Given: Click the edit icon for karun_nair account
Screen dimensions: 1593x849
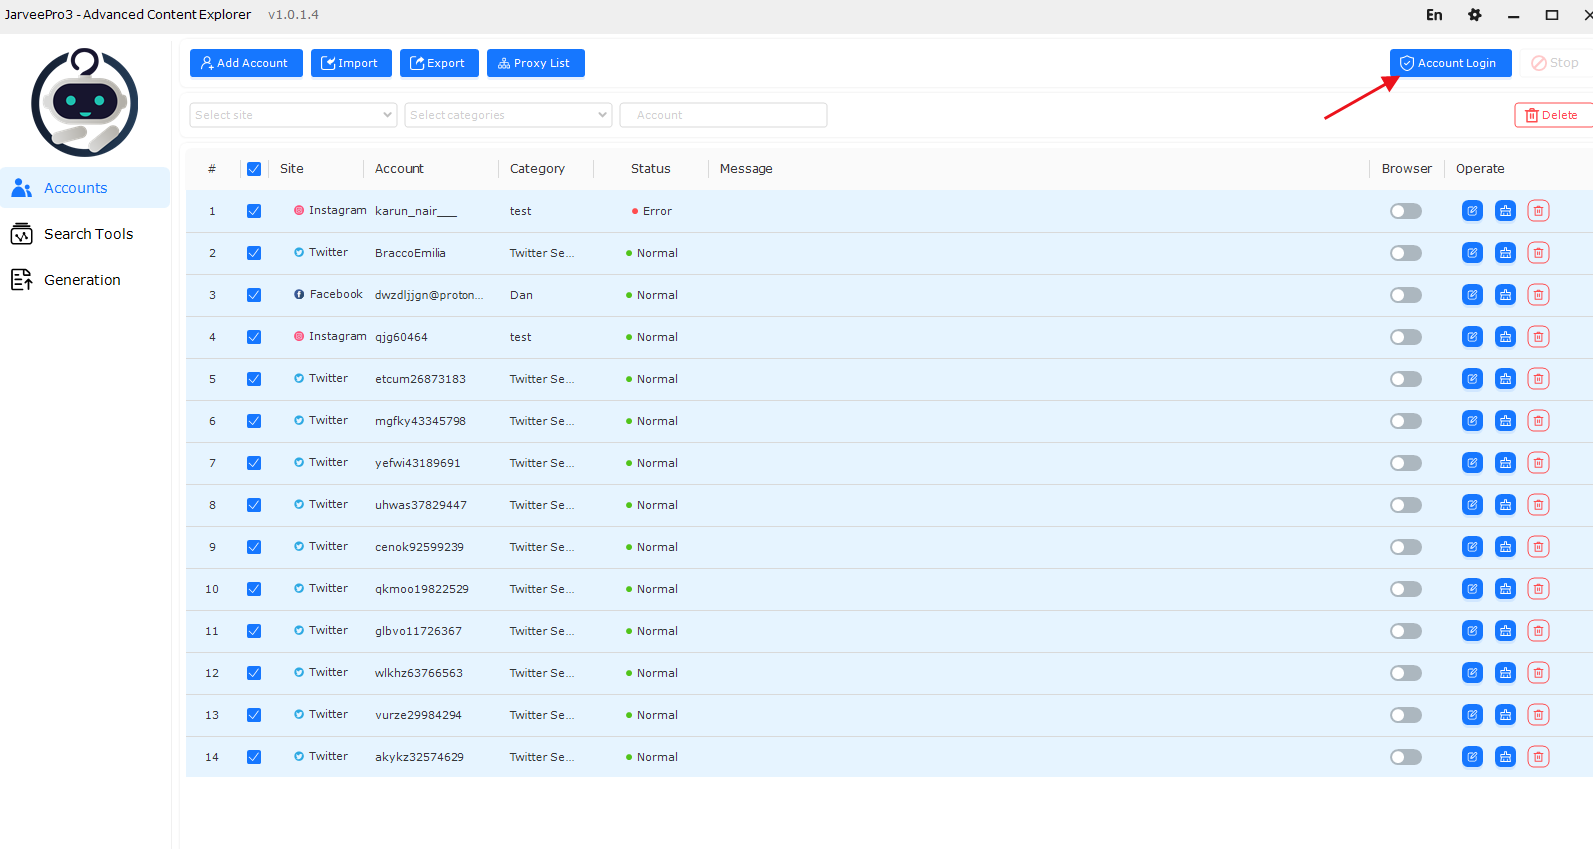Looking at the screenshot, I should click(x=1472, y=211).
